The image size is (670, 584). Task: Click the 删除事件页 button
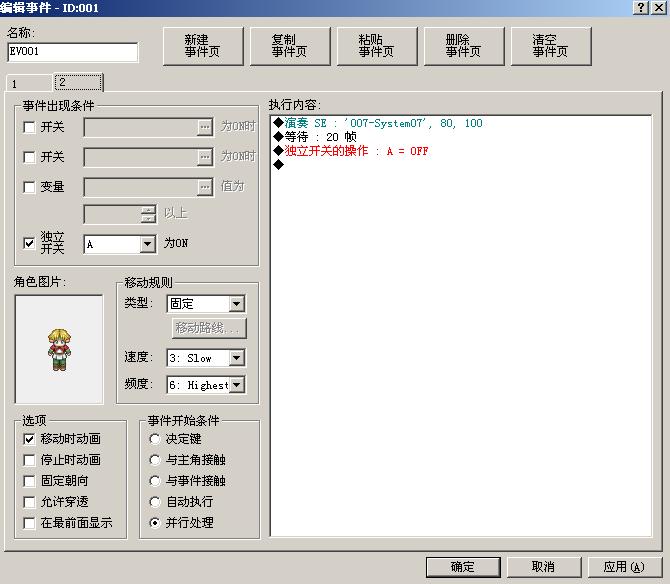[x=464, y=46]
